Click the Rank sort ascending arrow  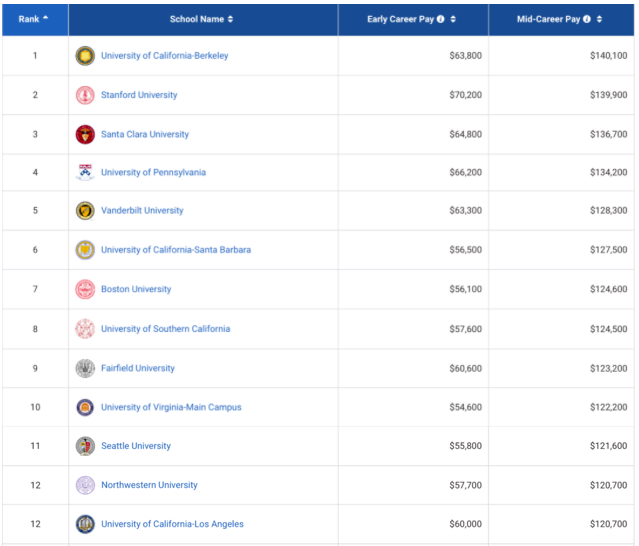click(45, 18)
